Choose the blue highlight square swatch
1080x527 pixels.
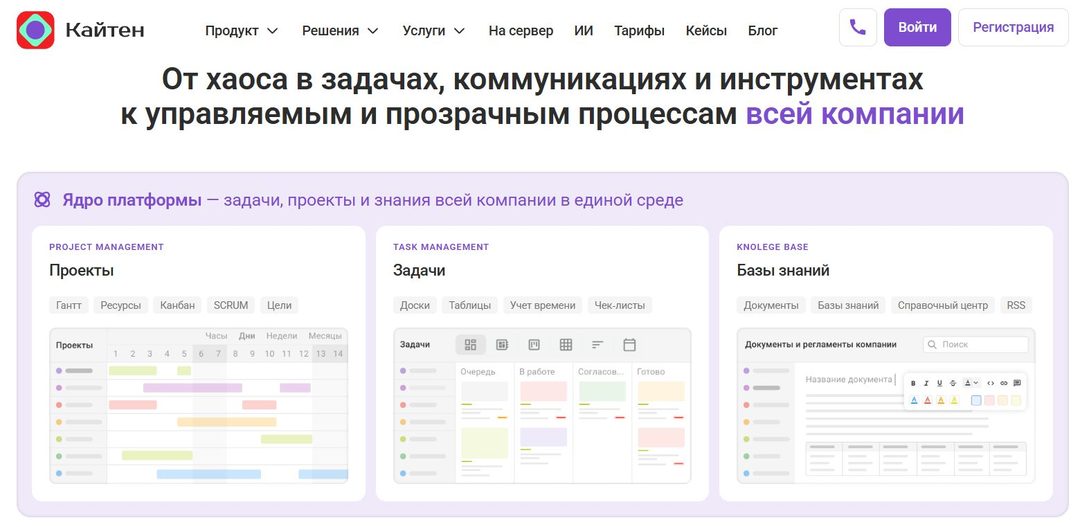pyautogui.click(x=976, y=400)
